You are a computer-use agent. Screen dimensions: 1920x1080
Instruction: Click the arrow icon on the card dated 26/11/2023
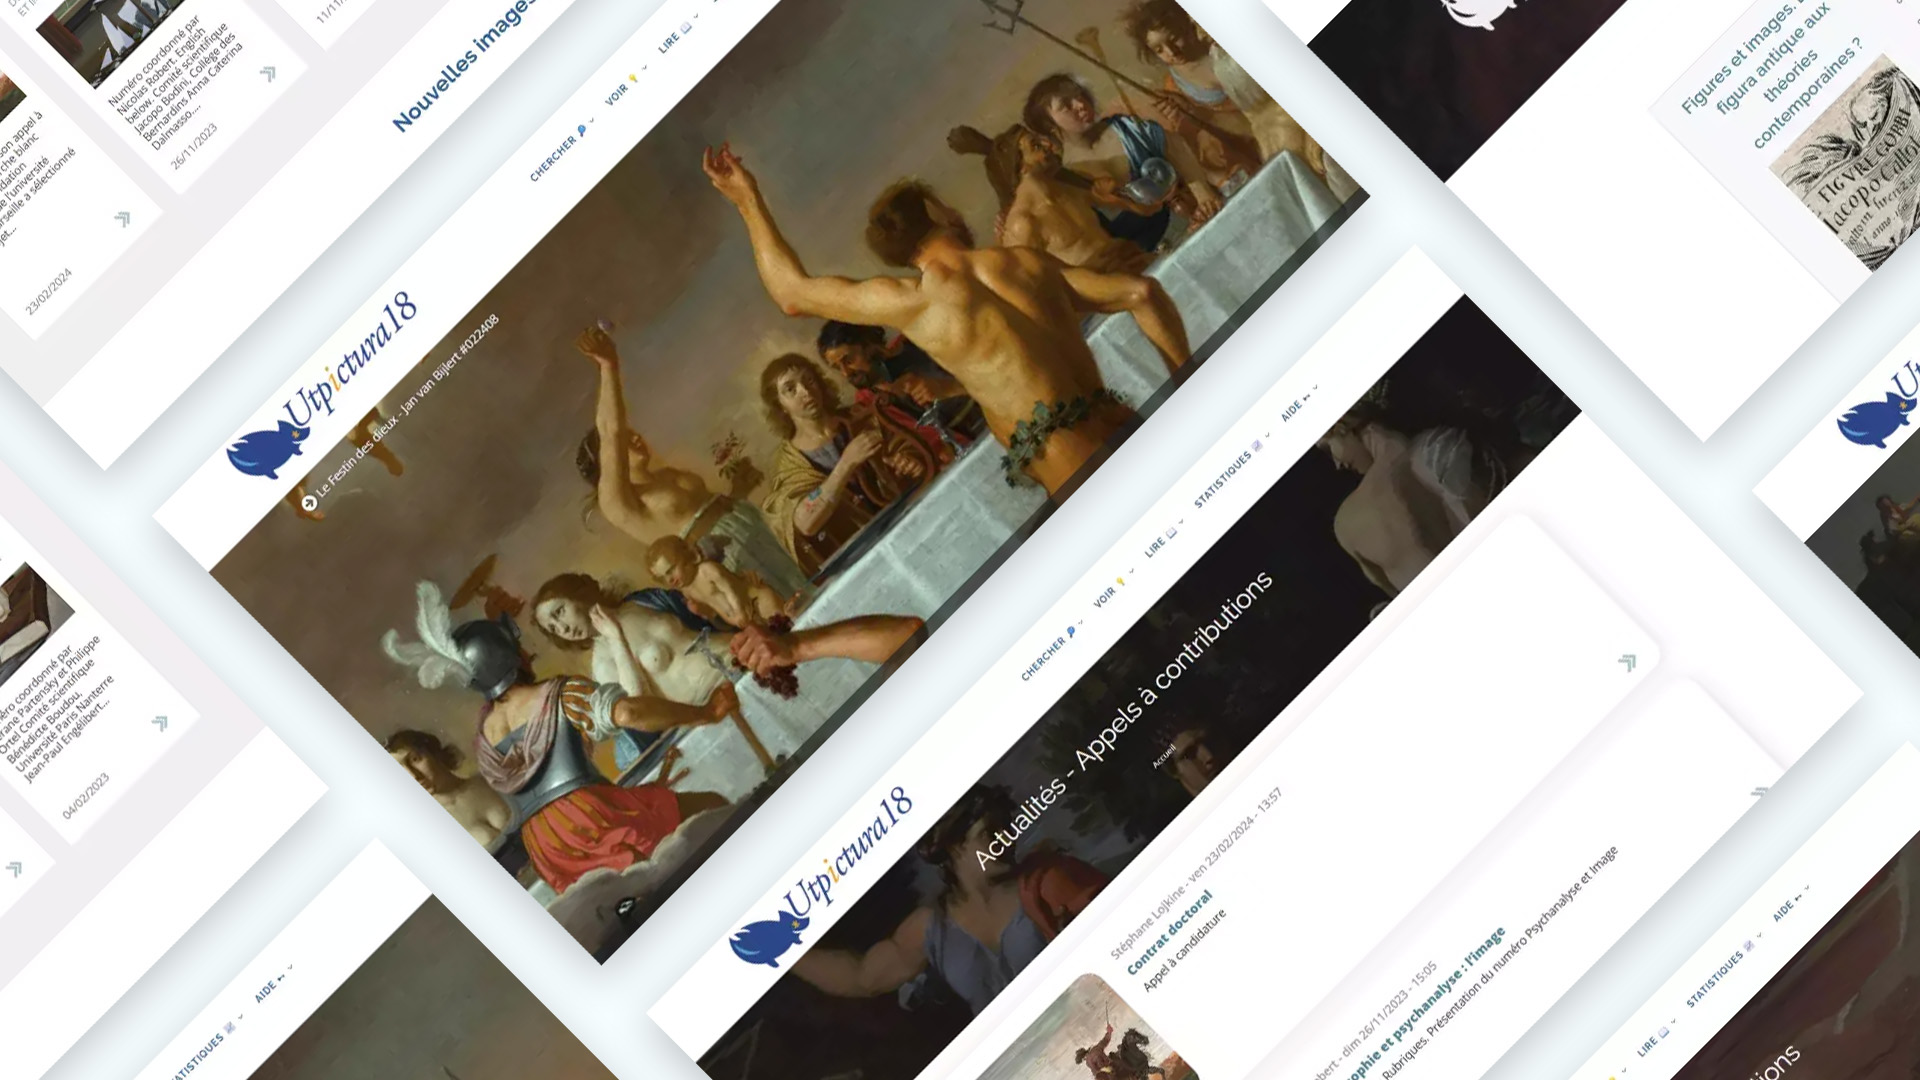(x=268, y=74)
